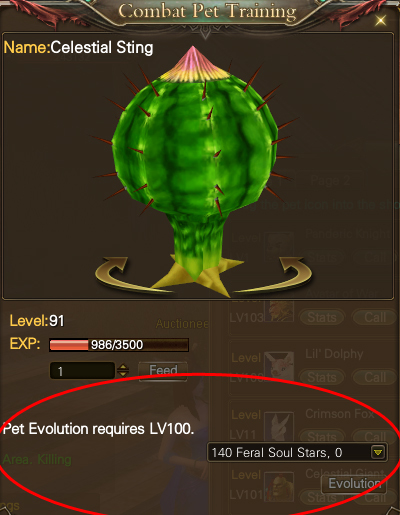Open Stats for the LV103 pet
400x515 pixels.
[x=322, y=317]
